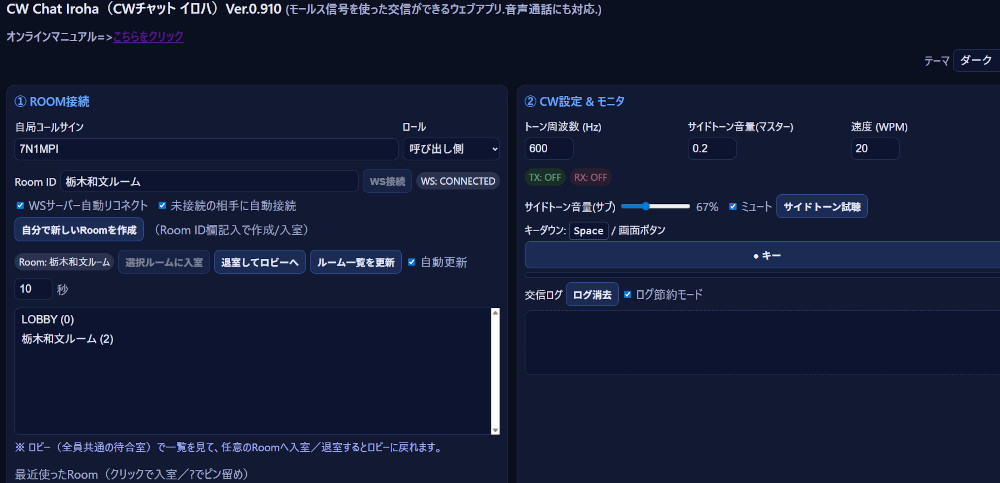Open the theme dropdown showing ダーク
This screenshot has width=1000, height=483.
pos(975,61)
